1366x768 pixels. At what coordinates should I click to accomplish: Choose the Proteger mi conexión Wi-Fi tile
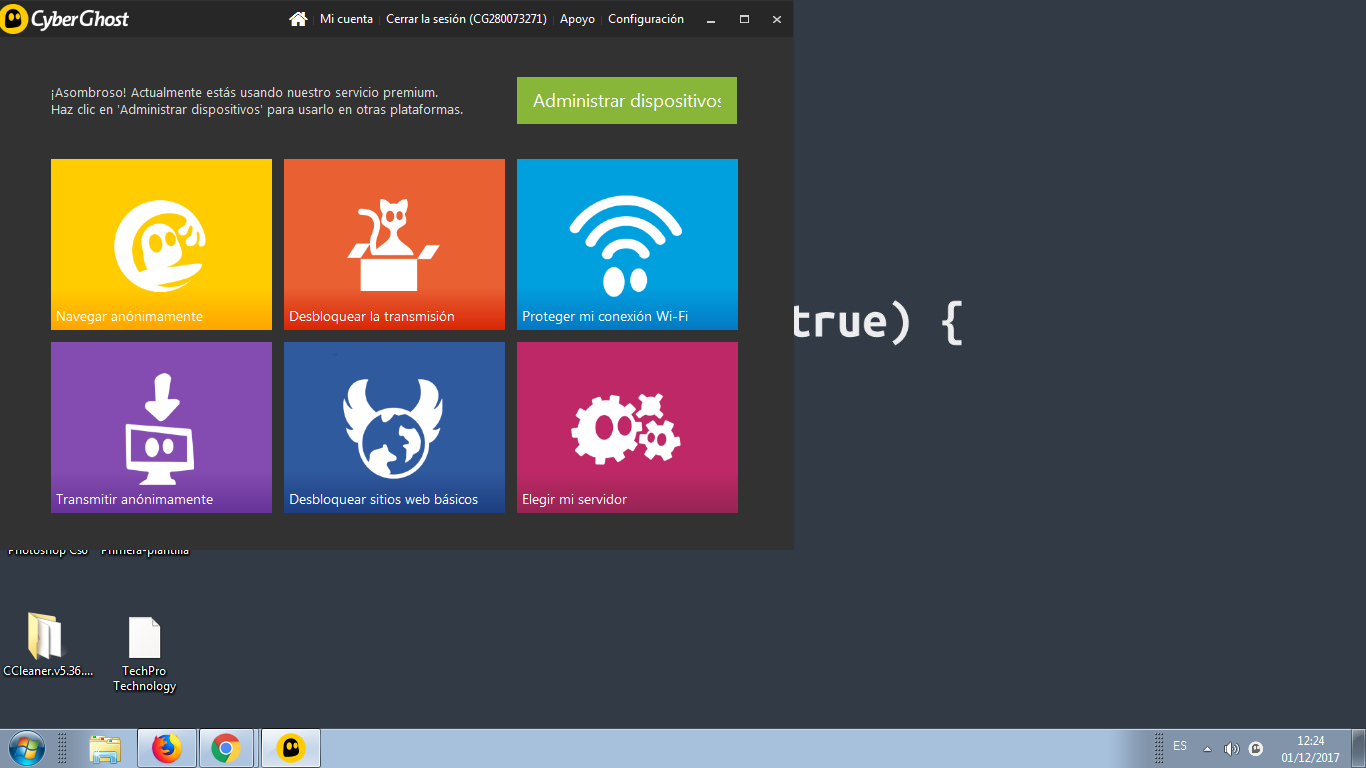[x=627, y=244]
